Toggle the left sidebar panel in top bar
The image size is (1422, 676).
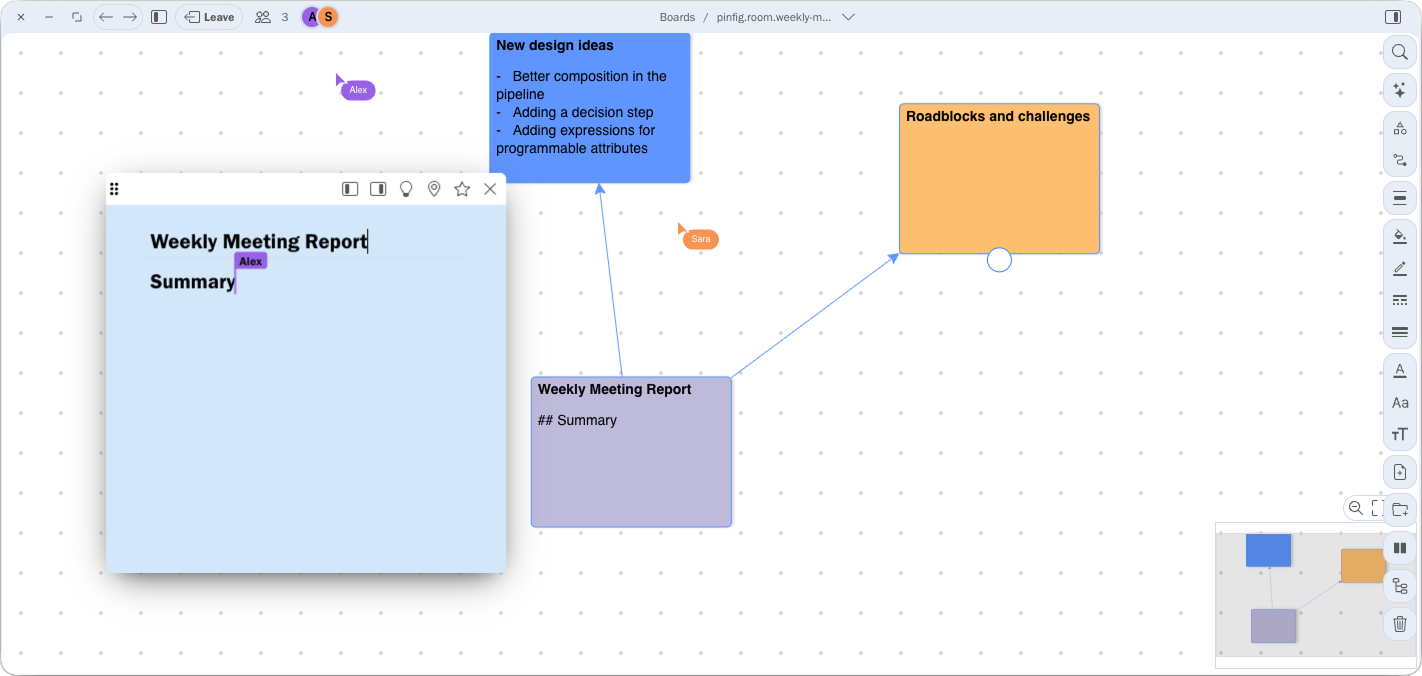pyautogui.click(x=159, y=17)
